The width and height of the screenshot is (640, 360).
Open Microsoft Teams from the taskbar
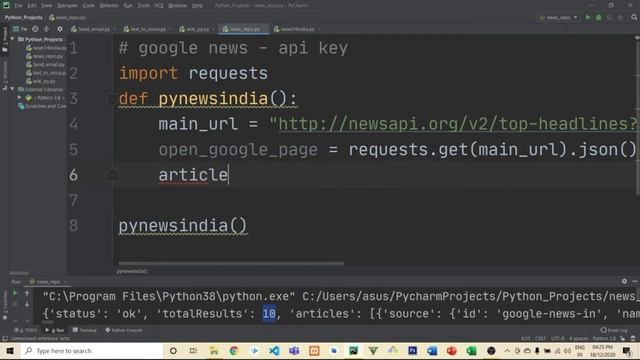[x=294, y=351]
